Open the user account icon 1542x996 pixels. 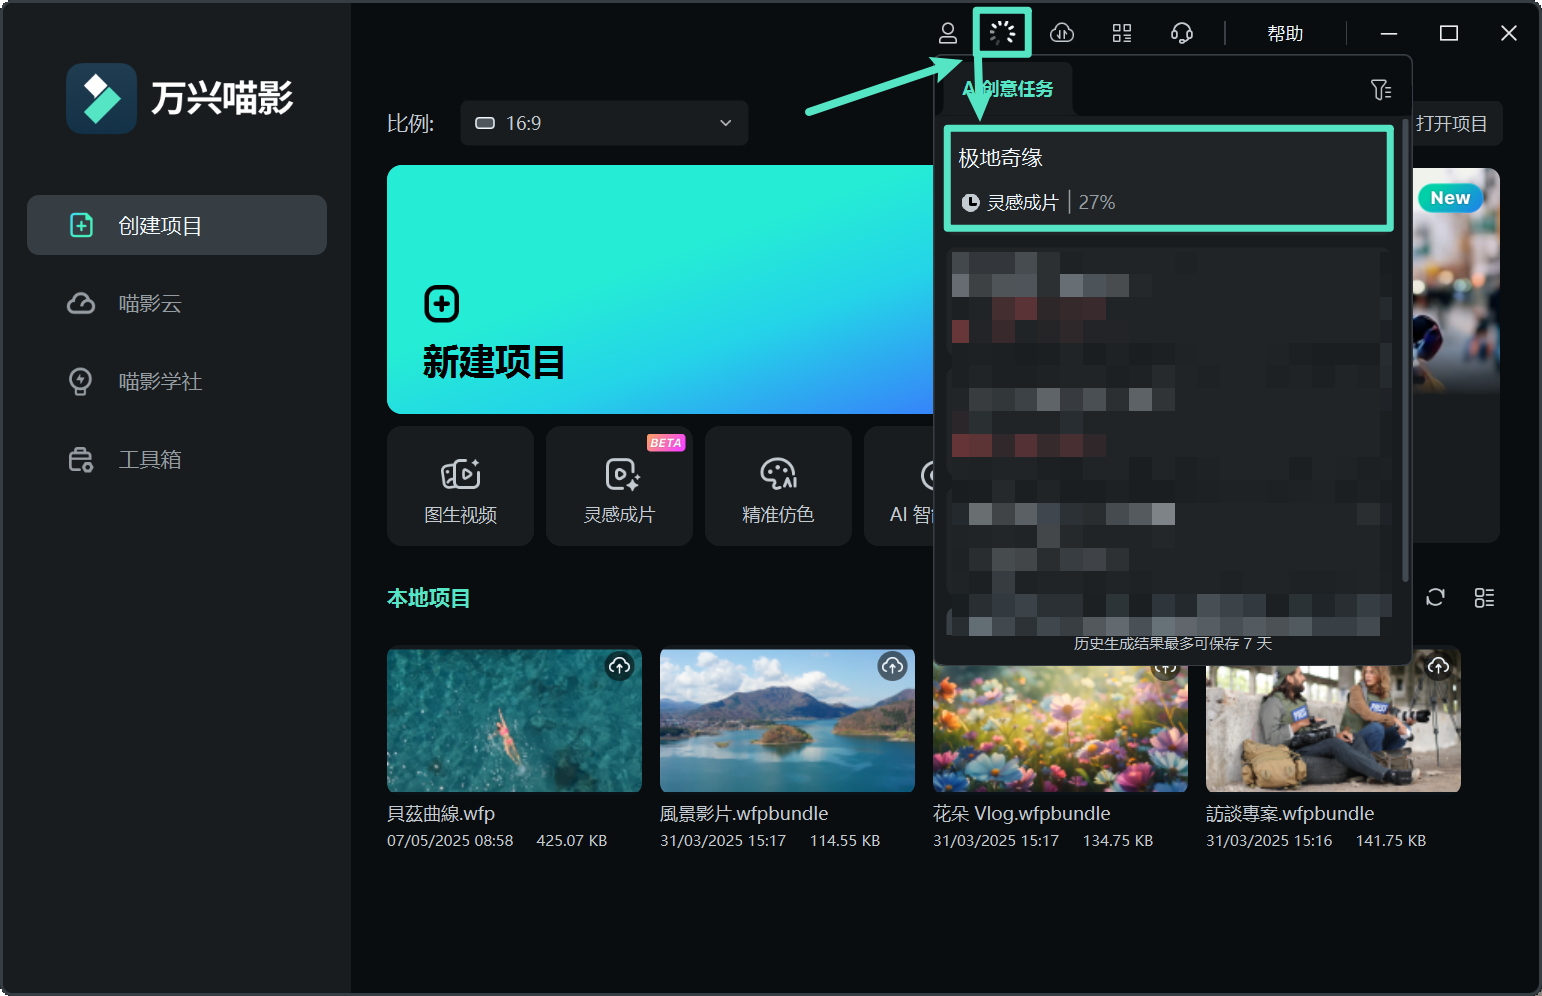(947, 33)
